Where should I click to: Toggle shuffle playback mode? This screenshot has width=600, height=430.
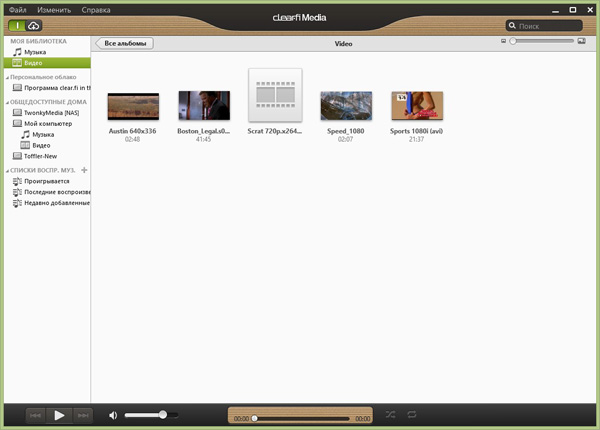tap(390, 414)
